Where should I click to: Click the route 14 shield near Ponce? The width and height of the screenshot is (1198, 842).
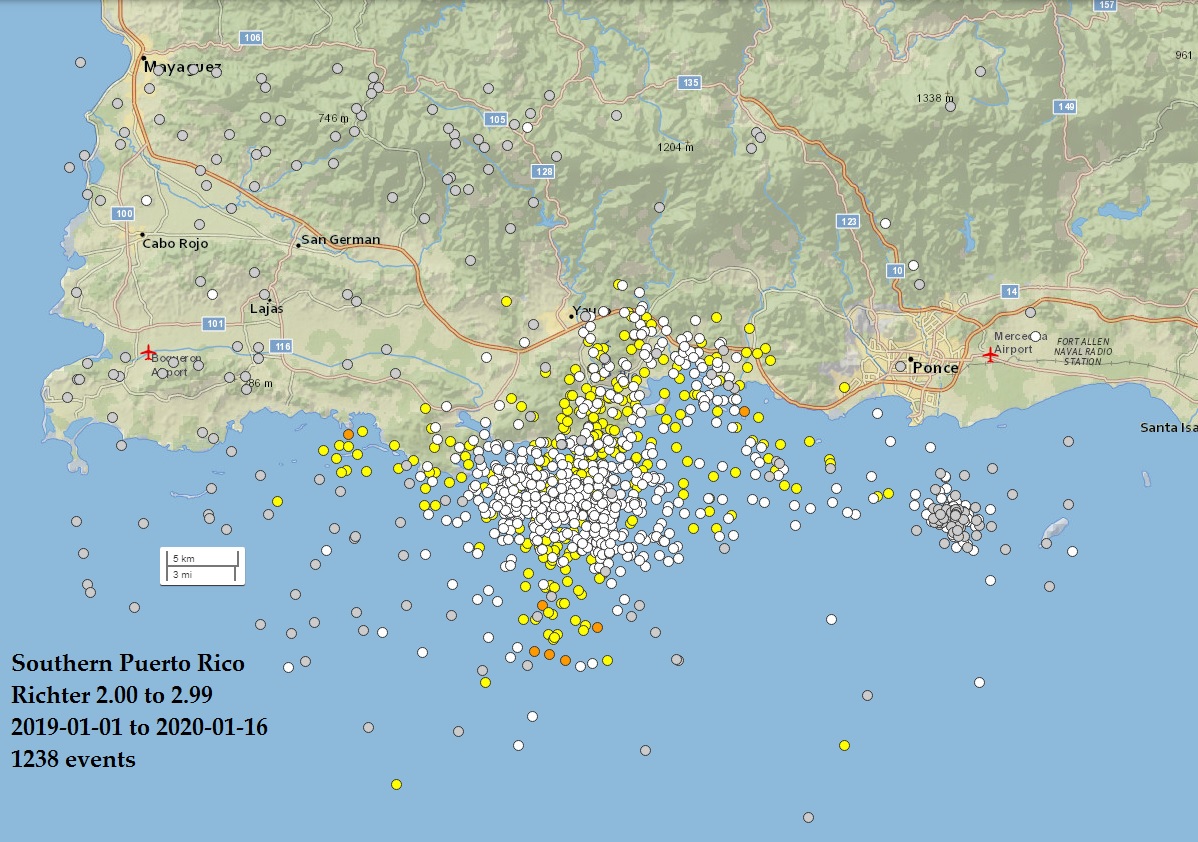[x=1012, y=291]
